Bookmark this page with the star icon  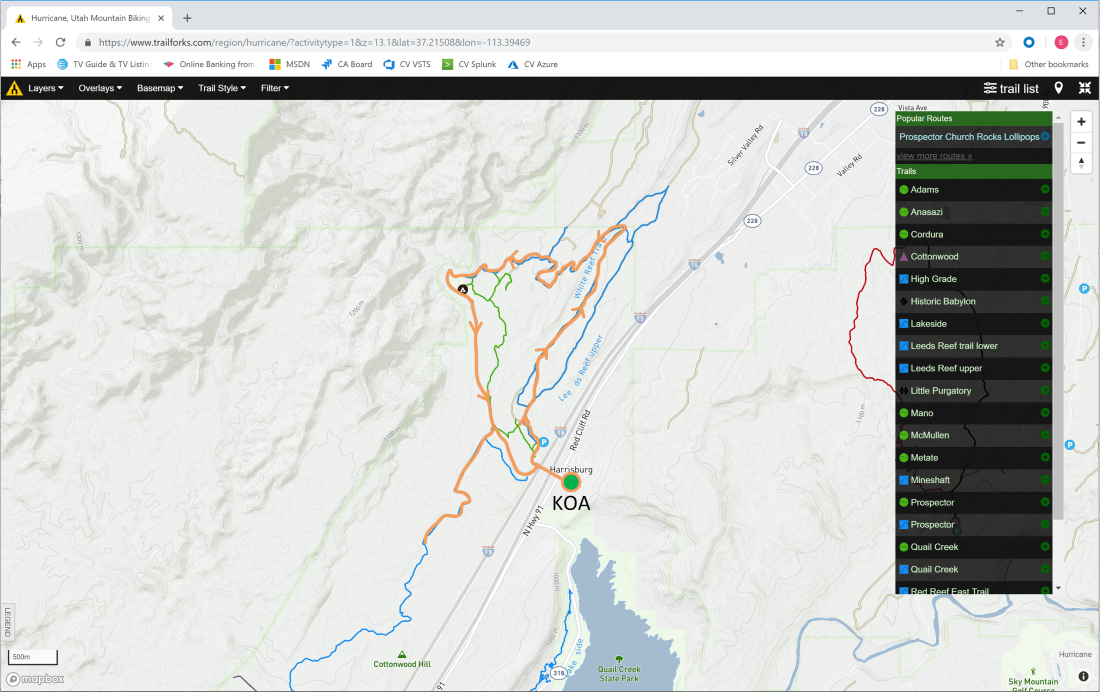tap(999, 43)
